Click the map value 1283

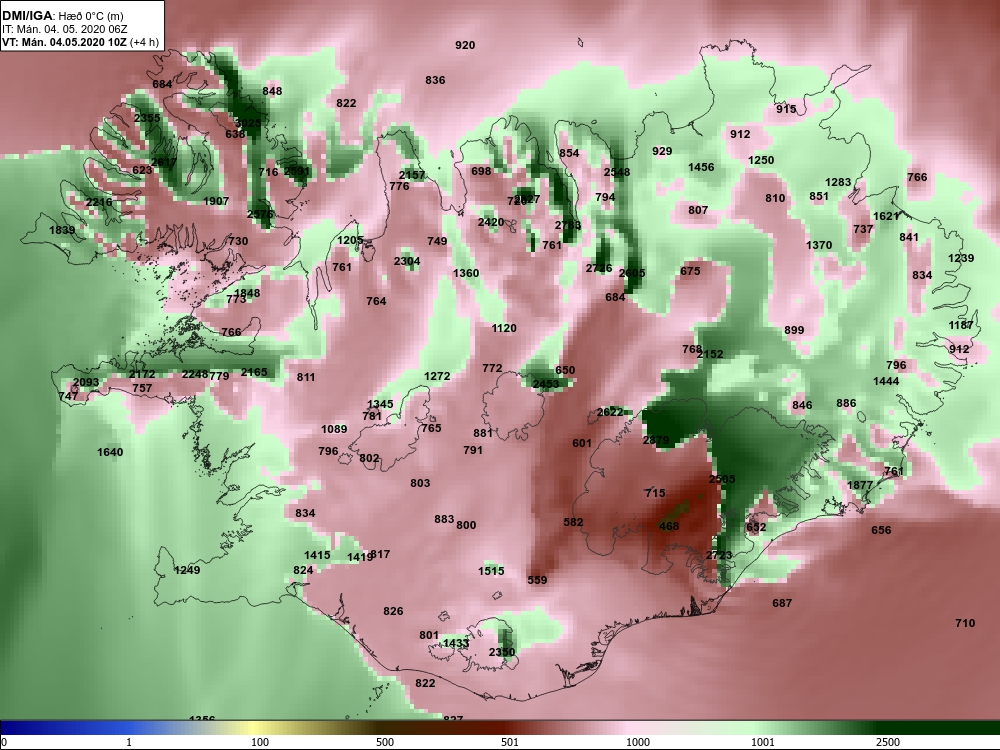(838, 182)
